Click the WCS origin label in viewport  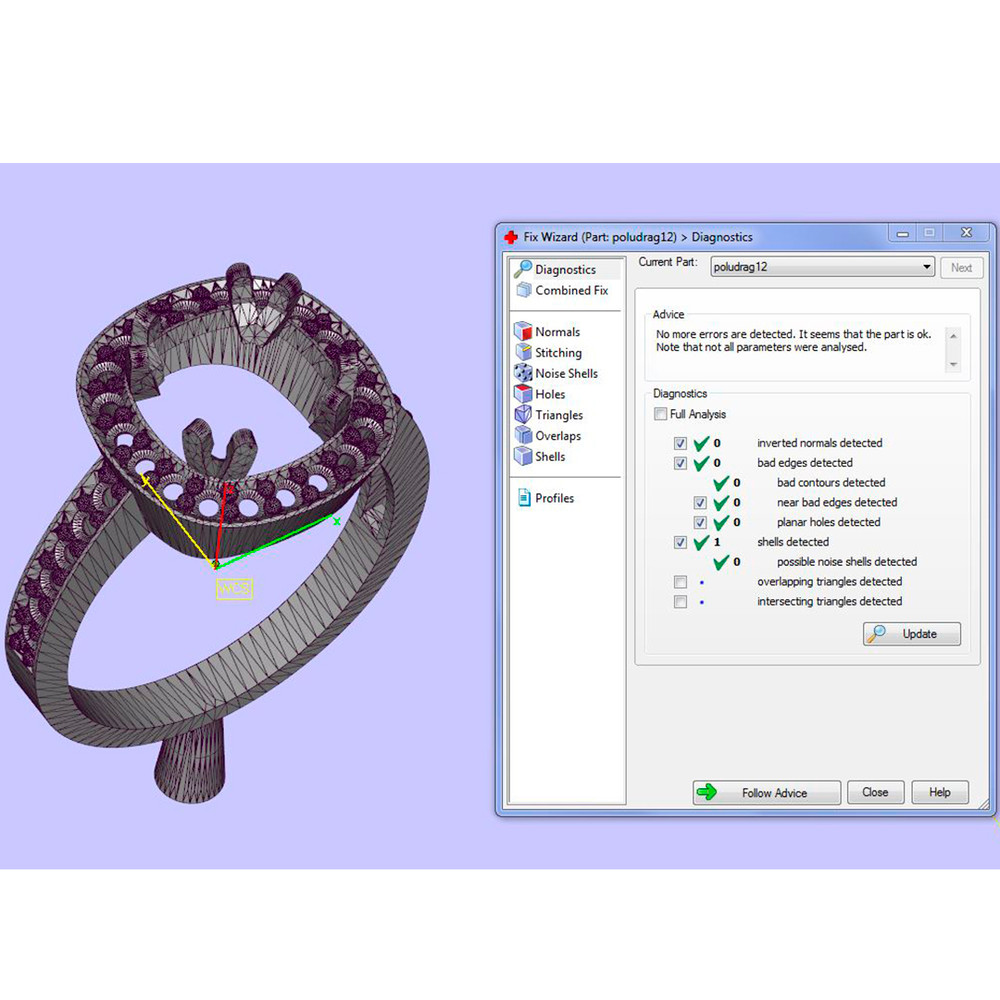pyautogui.click(x=234, y=589)
